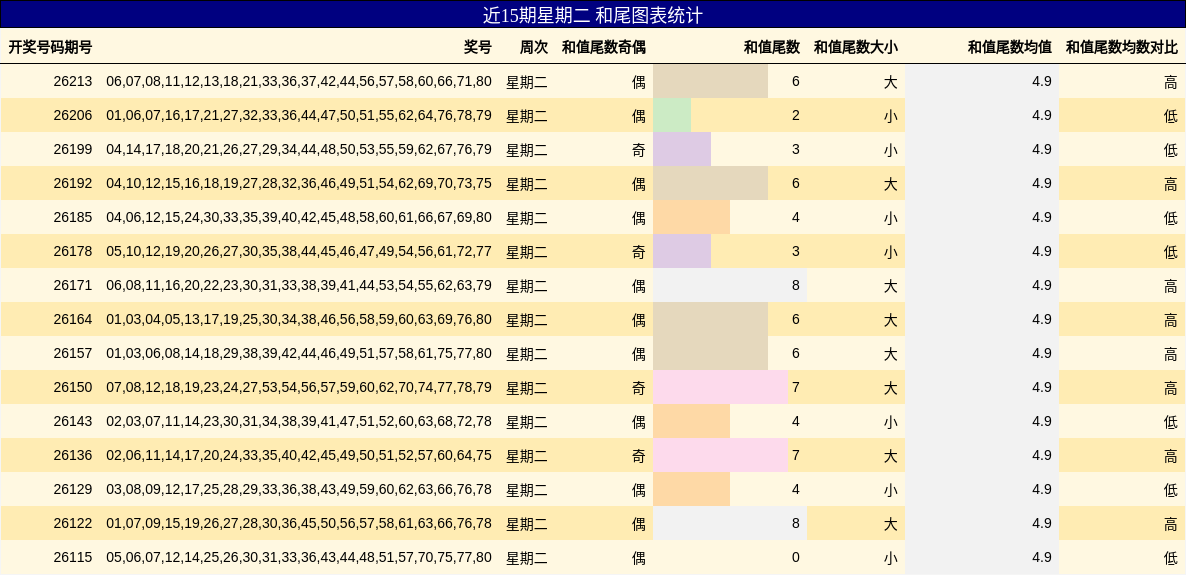1186x575 pixels.
Task: Select issue number 26192
Action: click(x=73, y=183)
